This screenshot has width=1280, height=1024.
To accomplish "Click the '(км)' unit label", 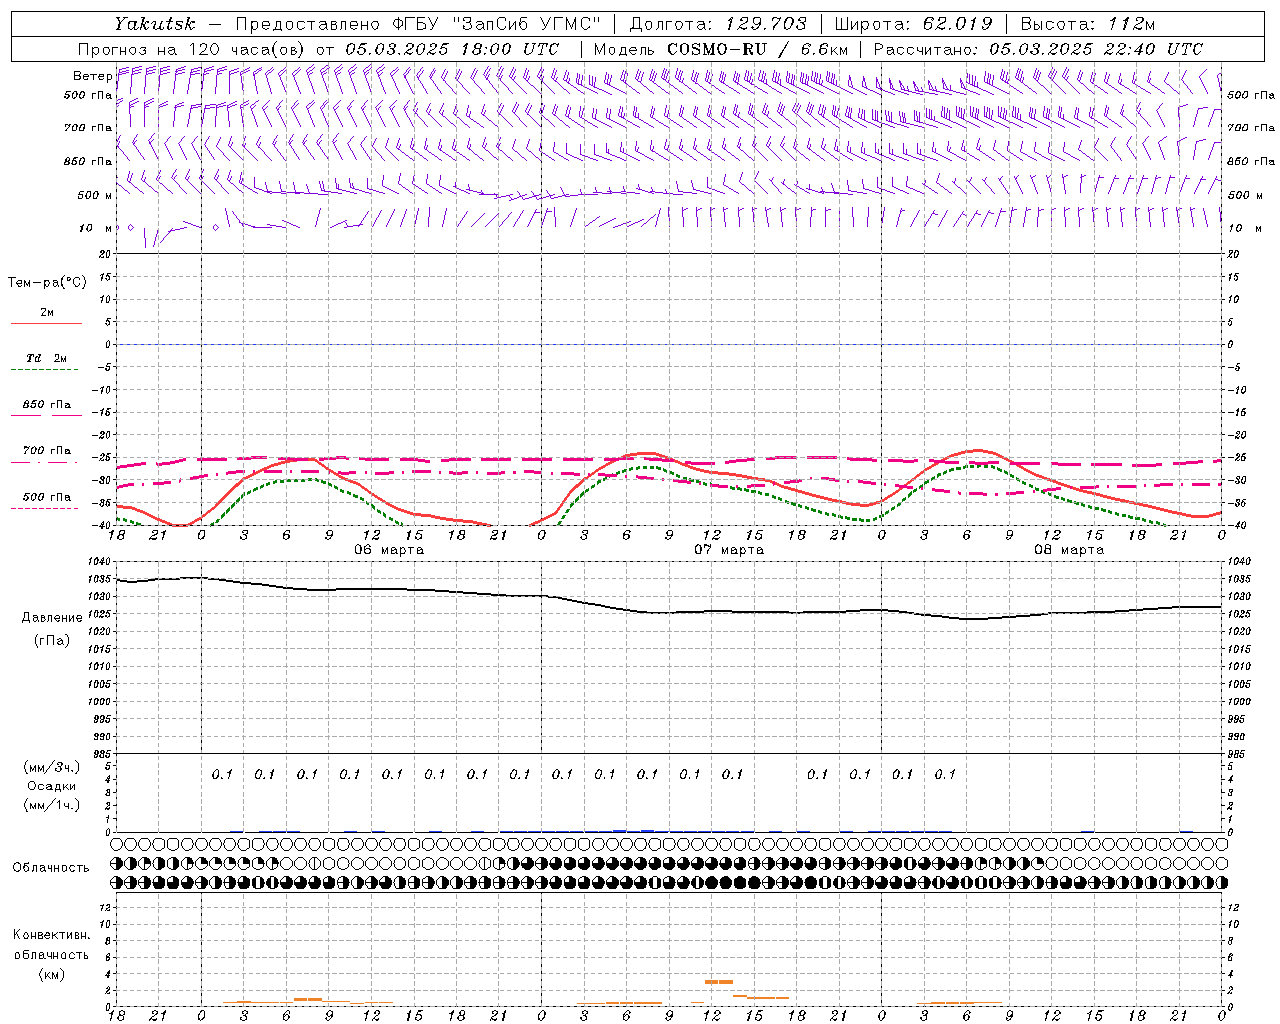I will click(x=51, y=974).
